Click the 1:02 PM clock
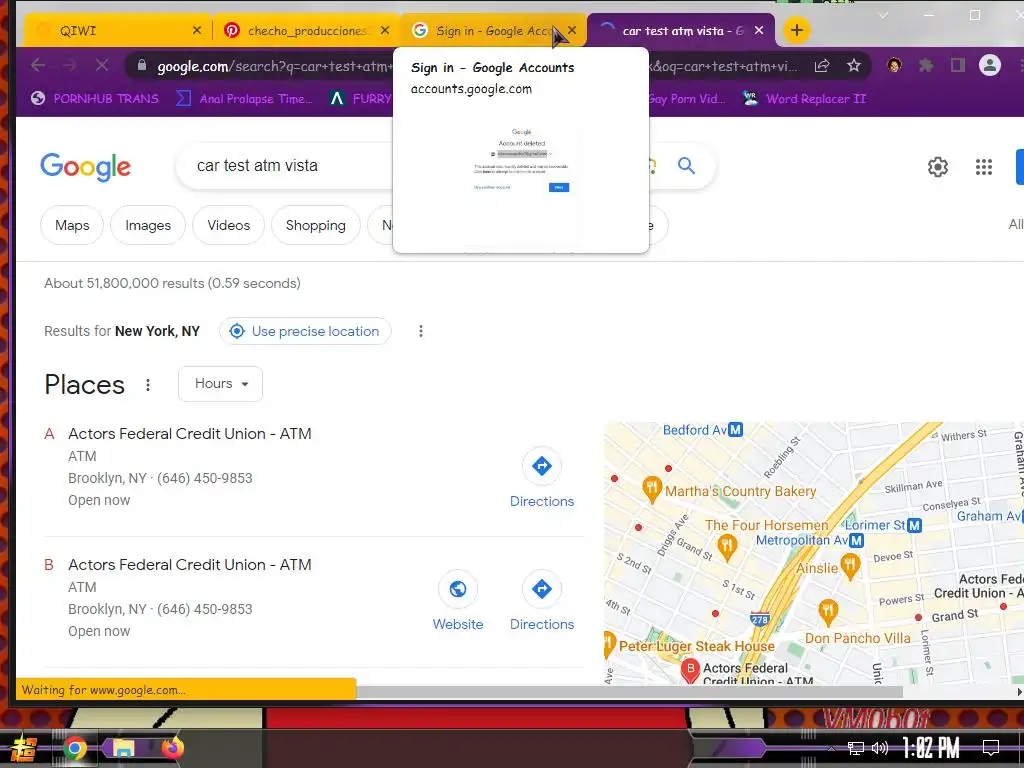The image size is (1024, 768). click(931, 748)
